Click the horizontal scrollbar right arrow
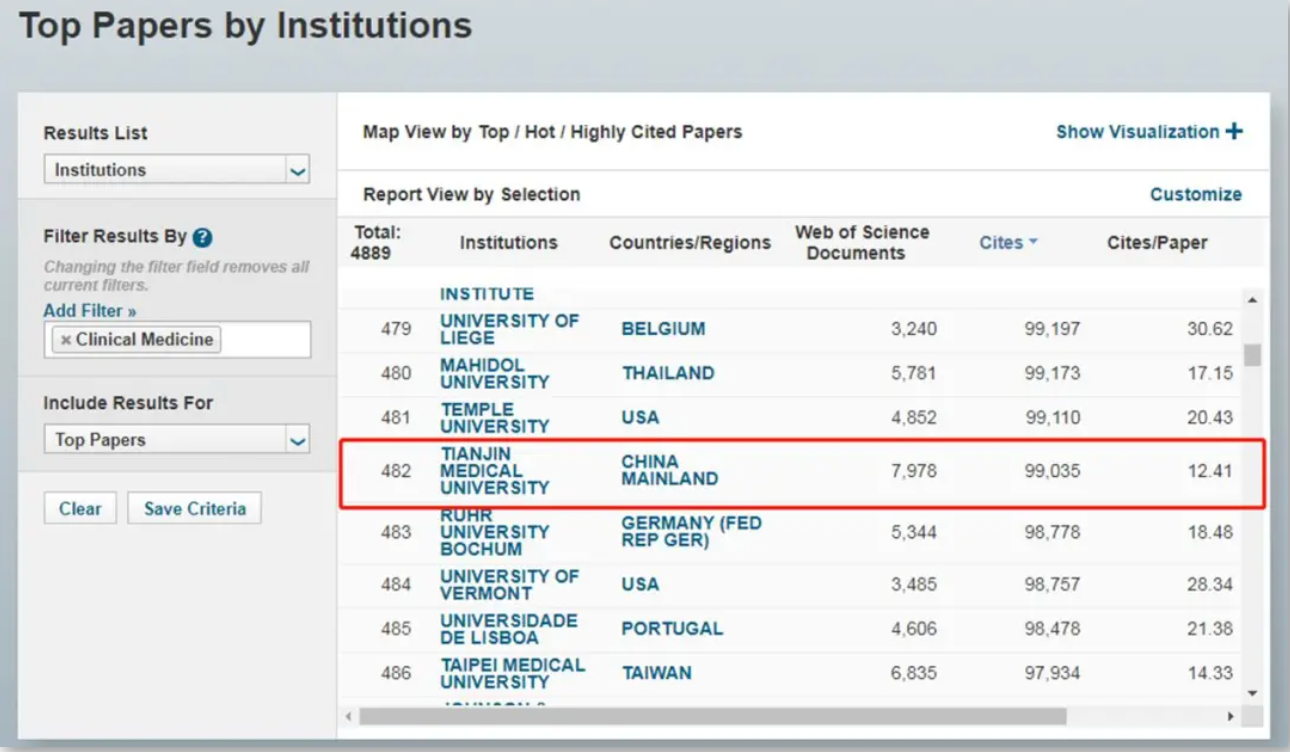Screen dimensions: 1290x752 [x=1231, y=716]
